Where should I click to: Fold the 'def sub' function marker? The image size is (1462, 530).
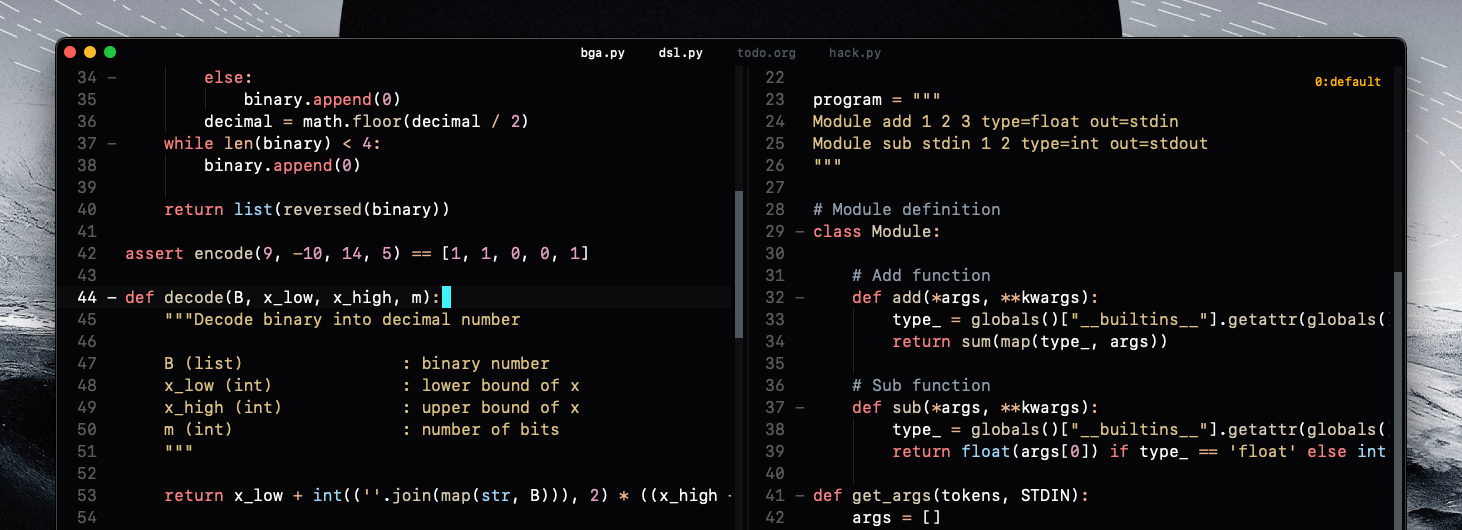pyautogui.click(x=799, y=408)
